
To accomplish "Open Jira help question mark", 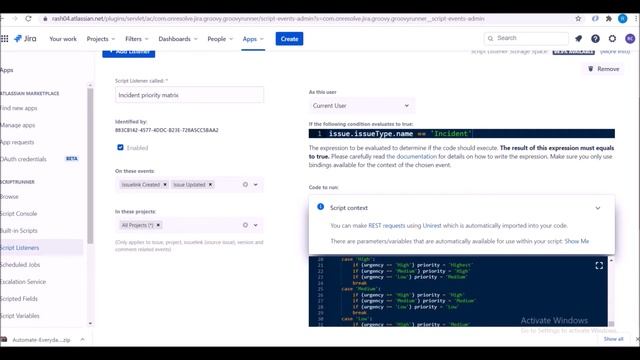I will pos(595,39).
